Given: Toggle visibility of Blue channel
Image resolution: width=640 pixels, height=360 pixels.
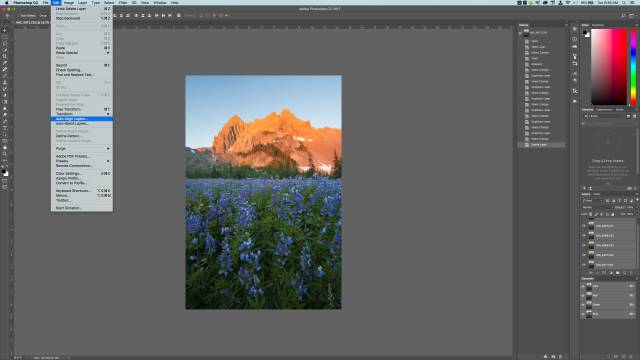Looking at the screenshot, I should tap(583, 314).
